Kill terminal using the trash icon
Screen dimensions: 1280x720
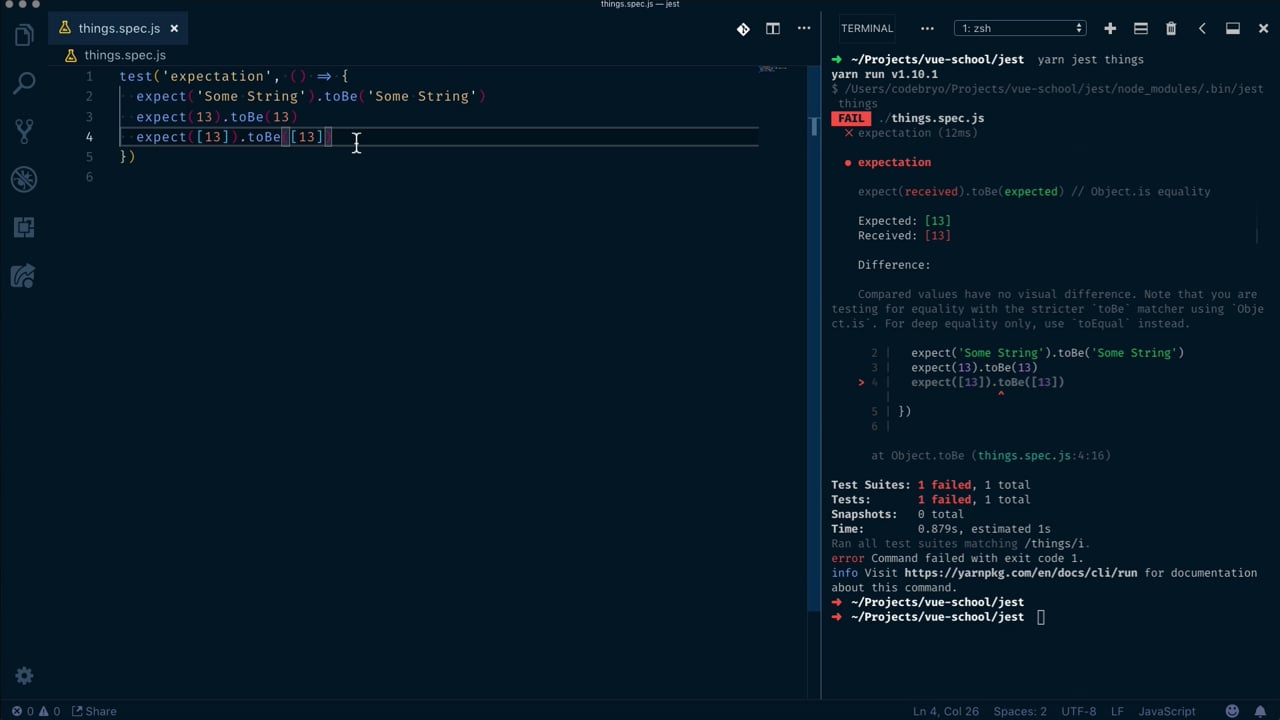click(x=1171, y=28)
